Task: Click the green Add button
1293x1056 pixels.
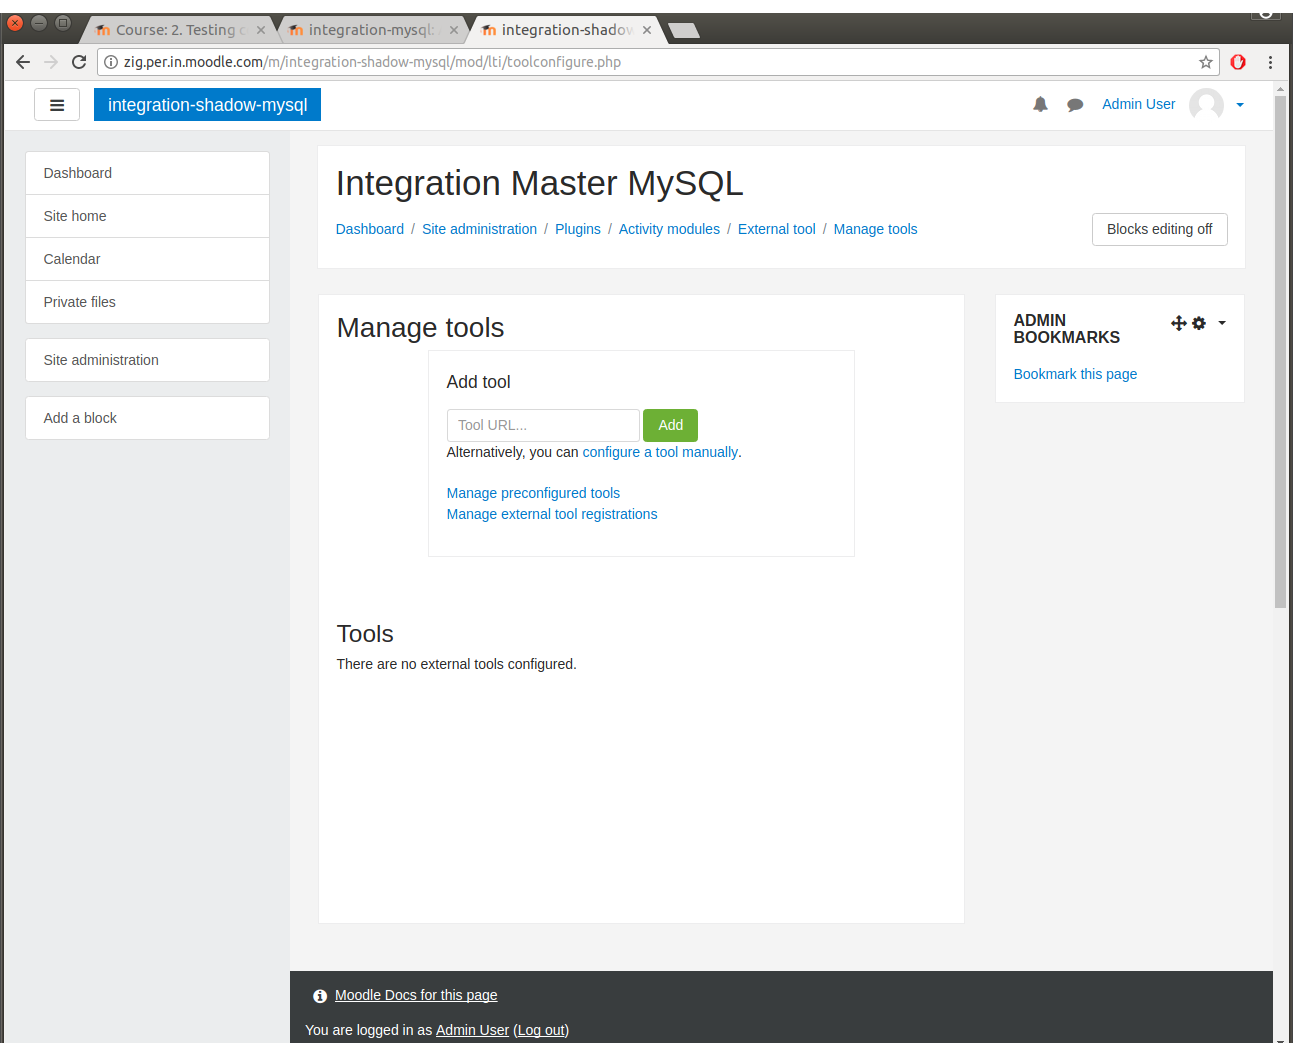Action: coord(670,425)
